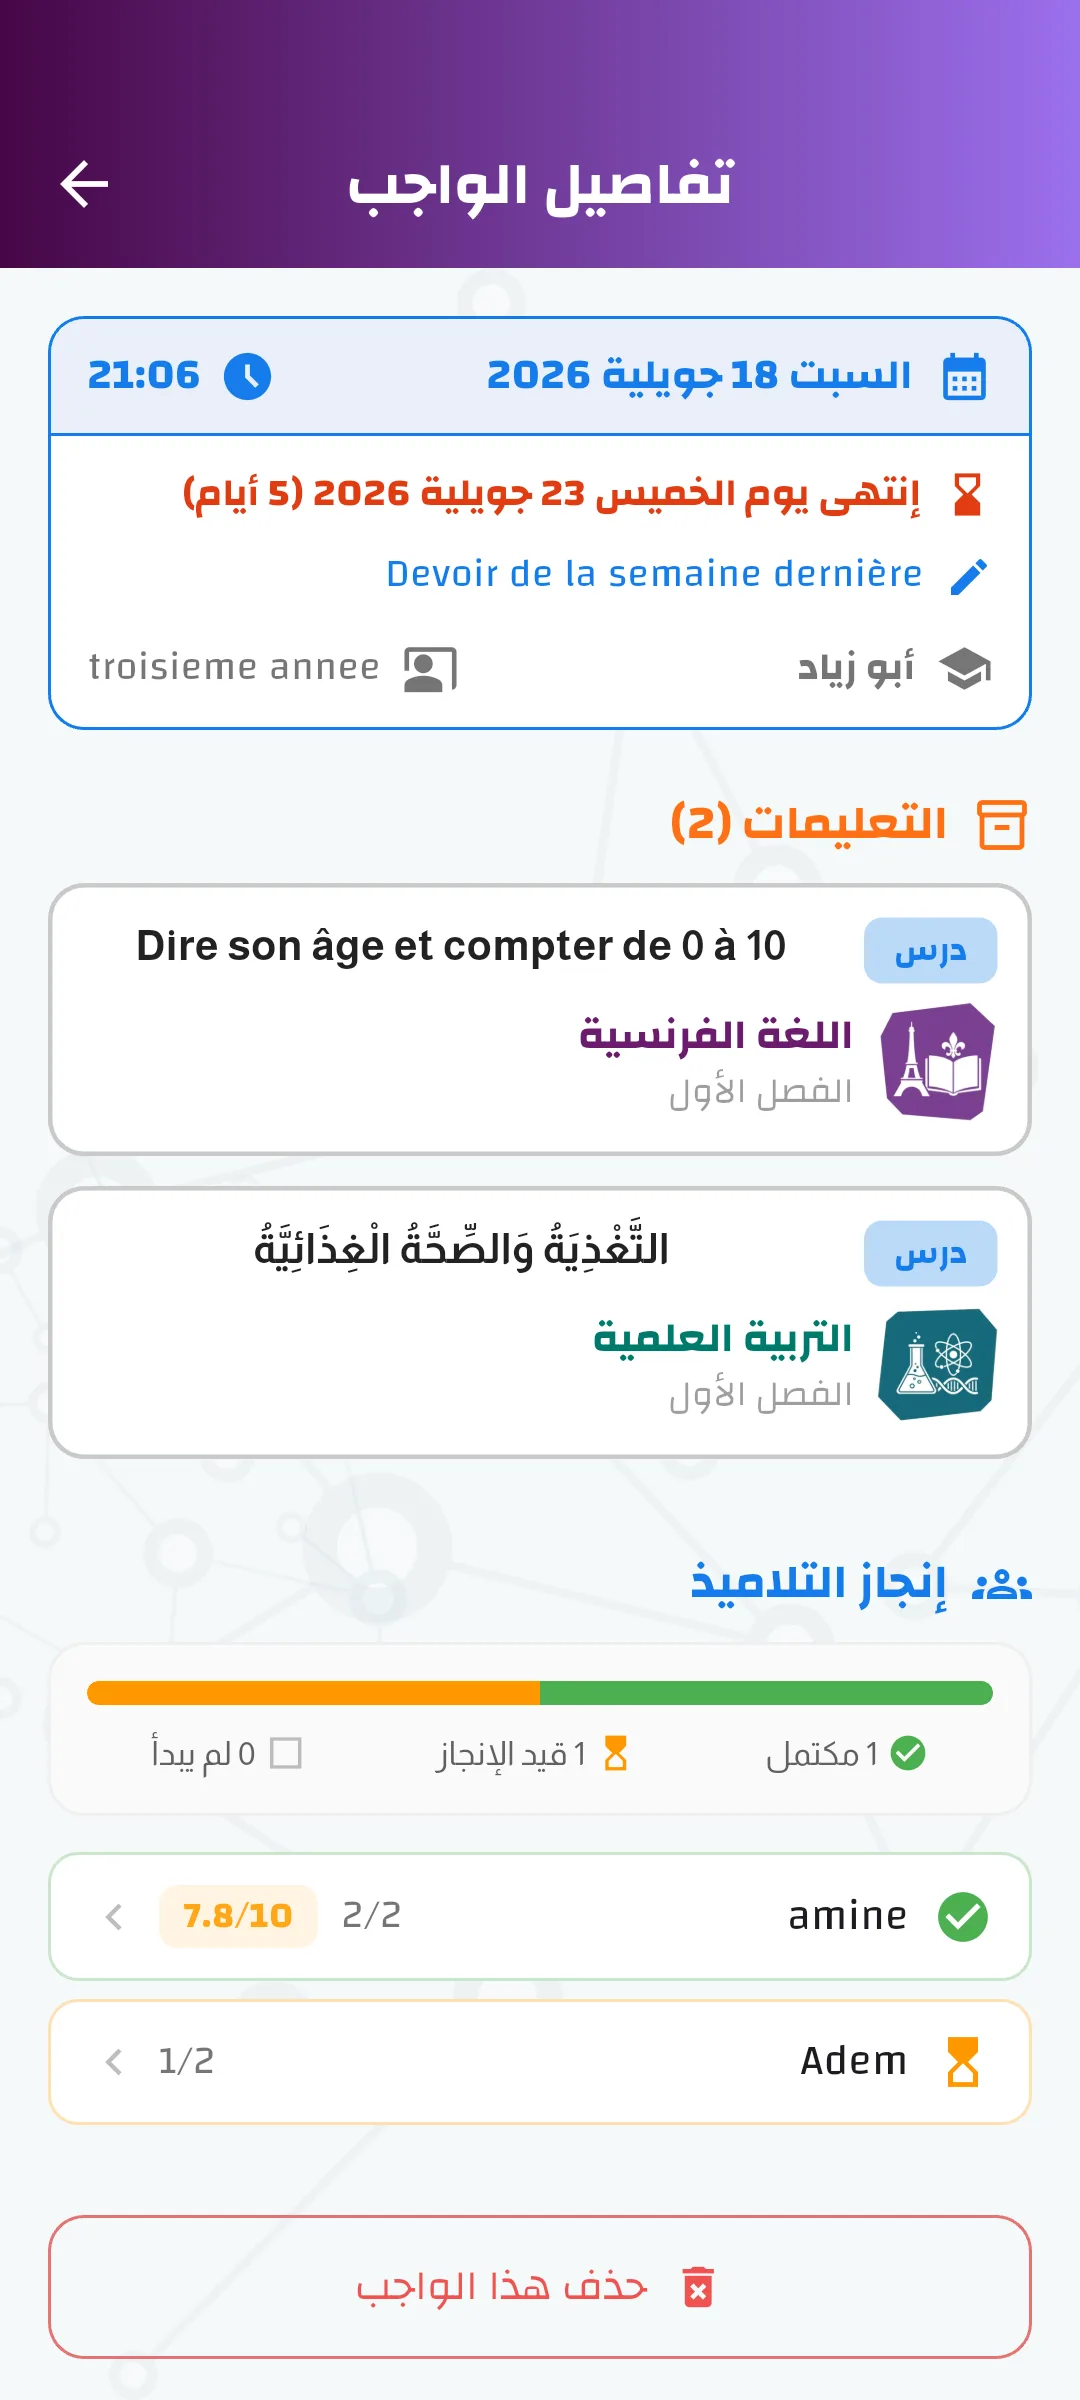Open the Dire son âge lesson card
Viewport: 1080px width, 2400px height.
(540, 1020)
